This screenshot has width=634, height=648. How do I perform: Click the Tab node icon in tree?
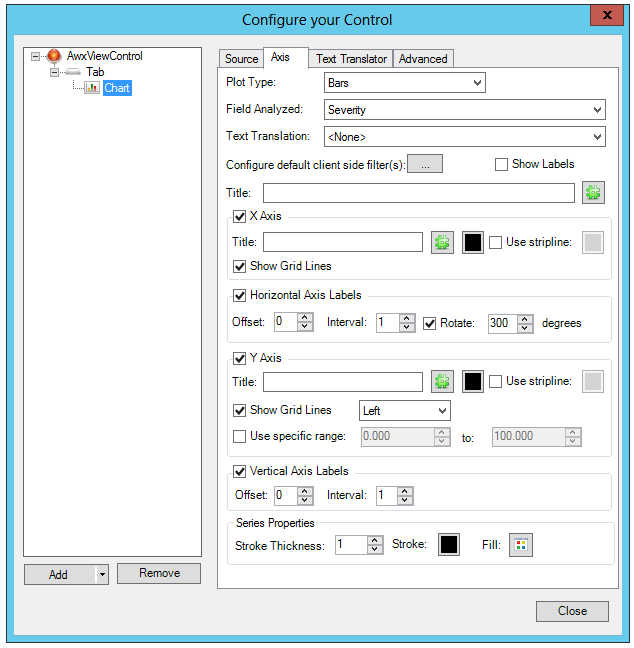[x=73, y=72]
